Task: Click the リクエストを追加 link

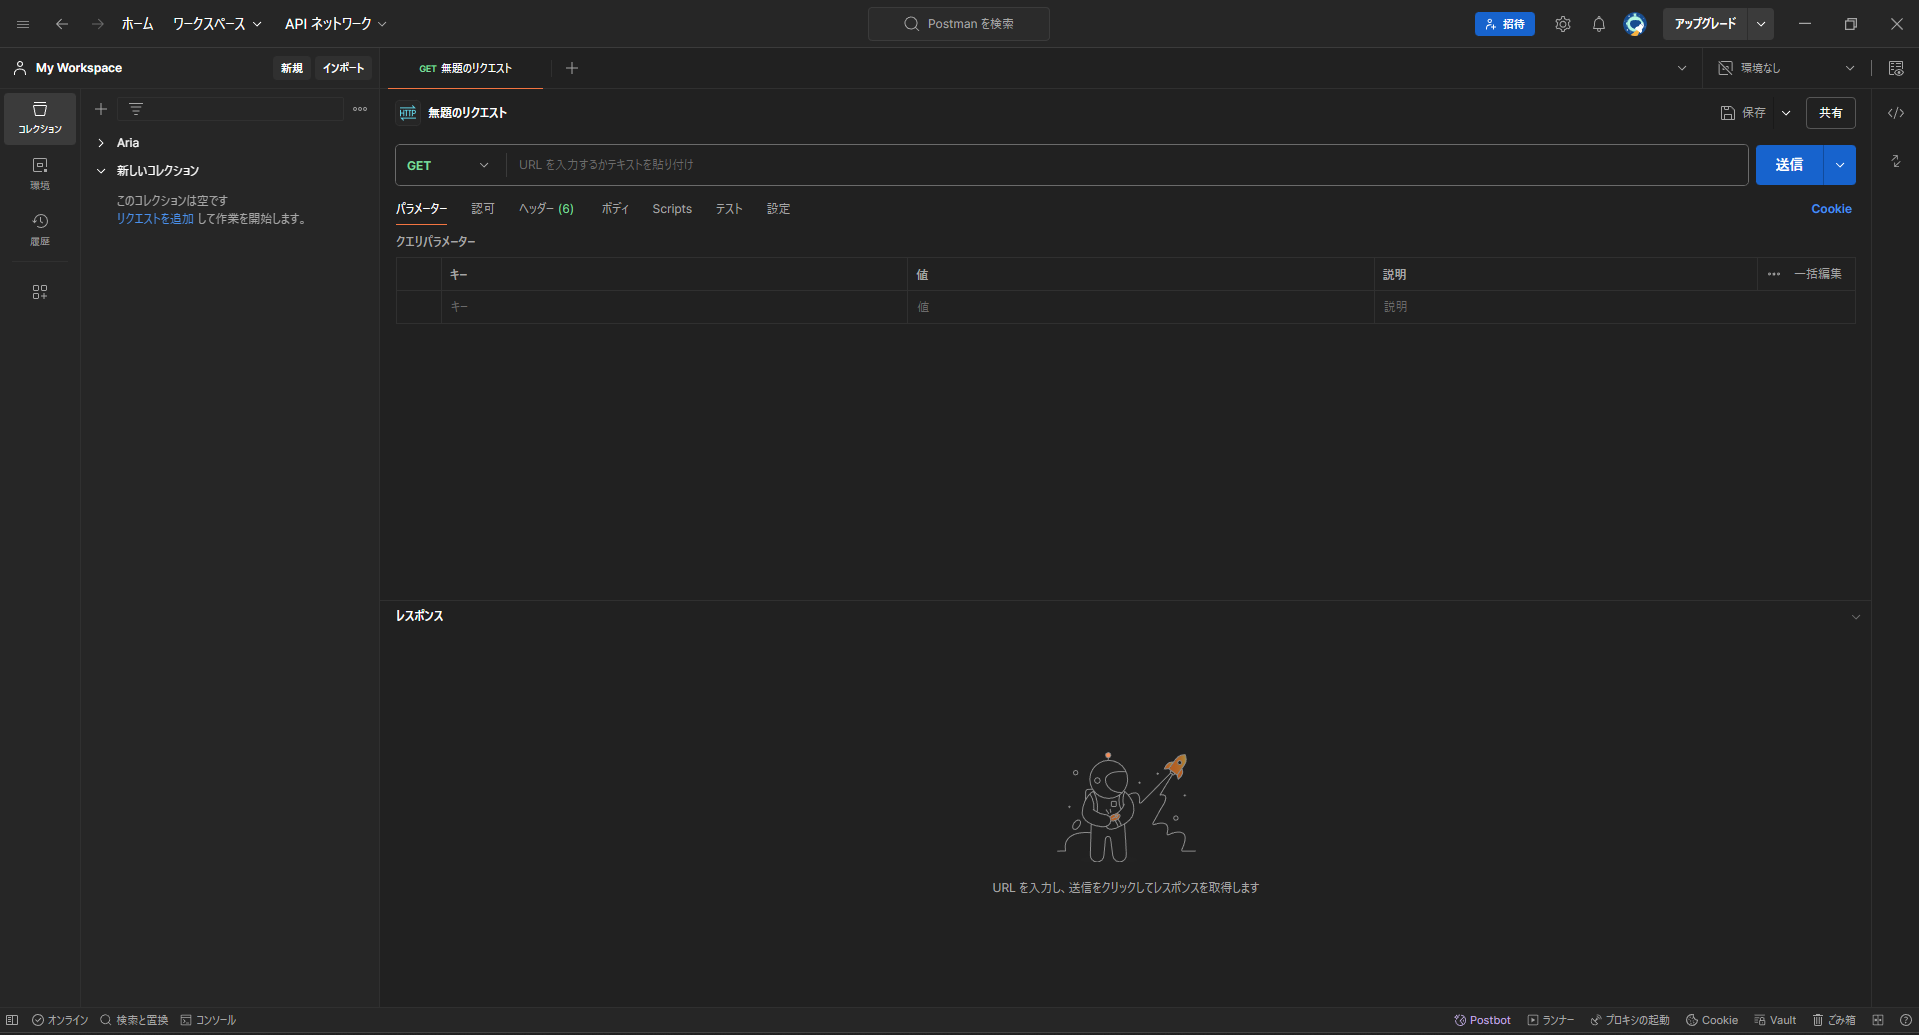Action: click(155, 218)
